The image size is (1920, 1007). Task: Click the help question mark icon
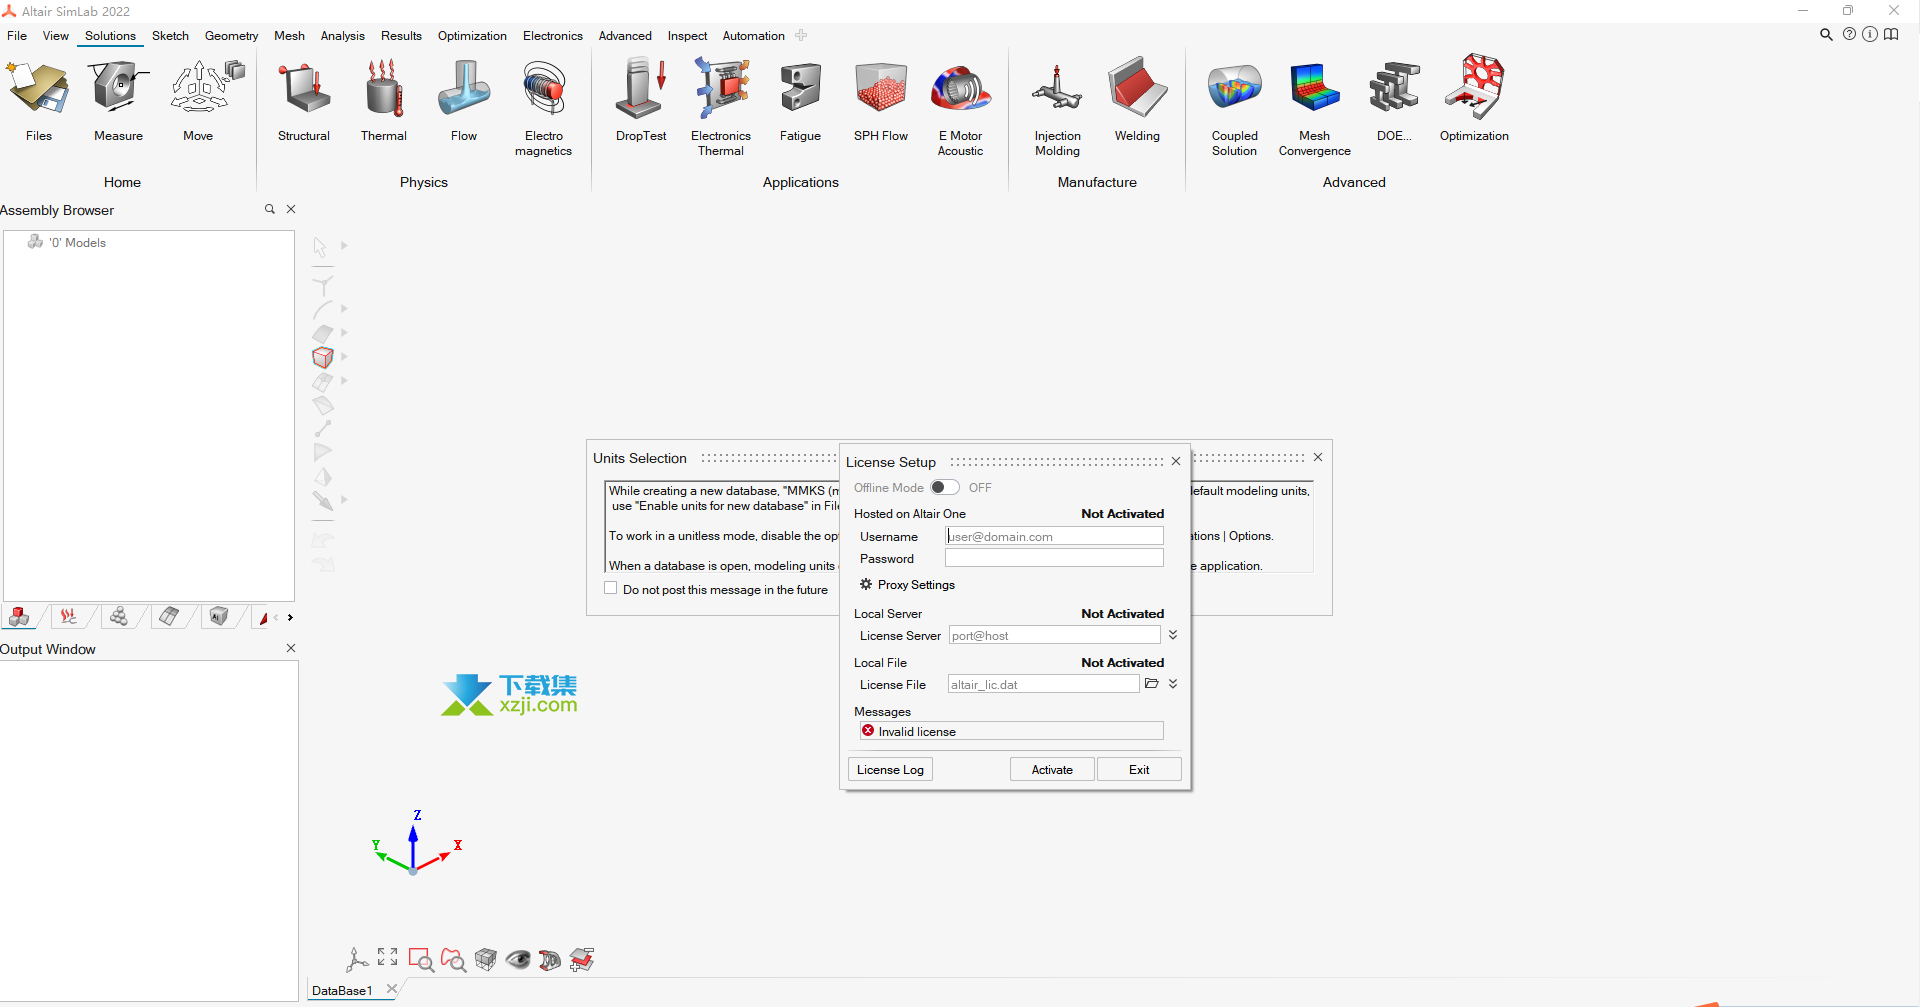coord(1849,34)
